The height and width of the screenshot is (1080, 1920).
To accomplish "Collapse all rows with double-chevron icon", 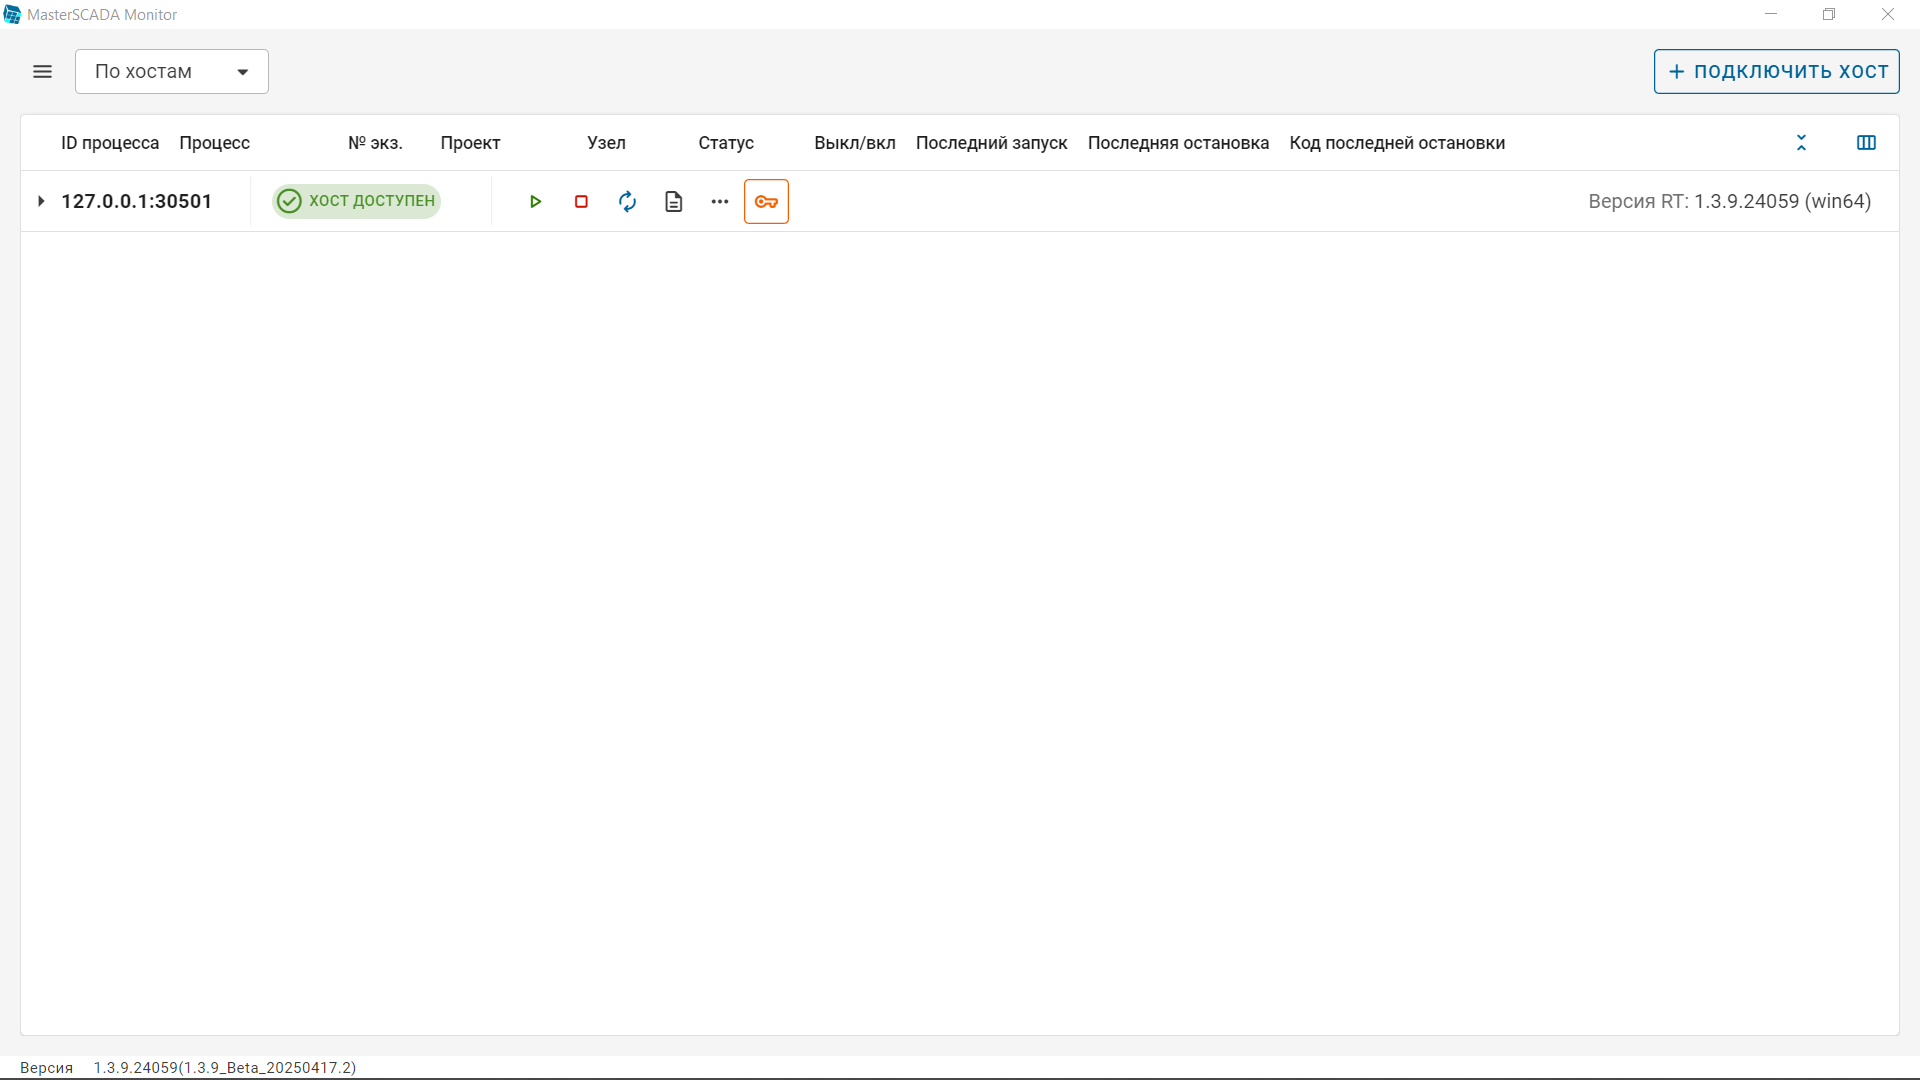I will point(1801,143).
